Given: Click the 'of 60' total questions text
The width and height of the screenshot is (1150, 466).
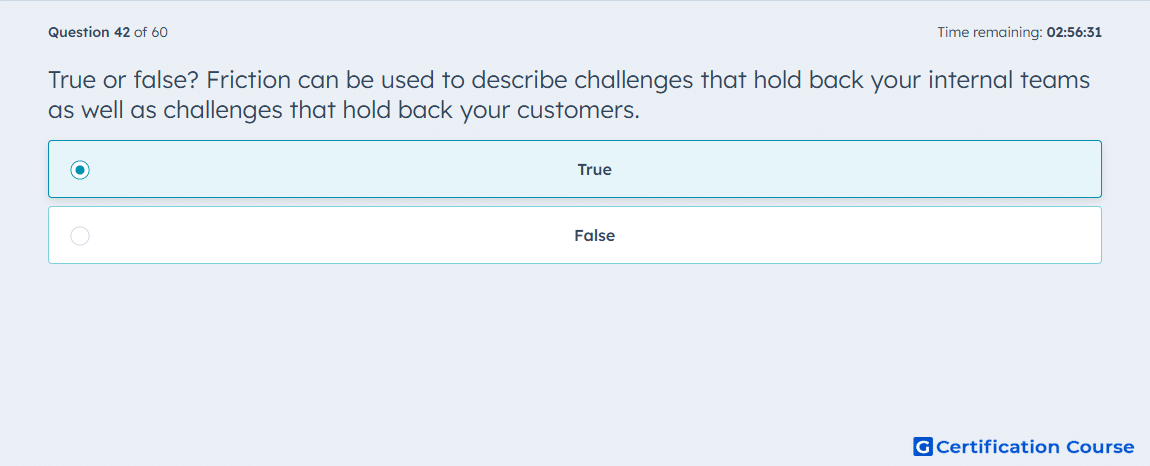Looking at the screenshot, I should point(150,32).
